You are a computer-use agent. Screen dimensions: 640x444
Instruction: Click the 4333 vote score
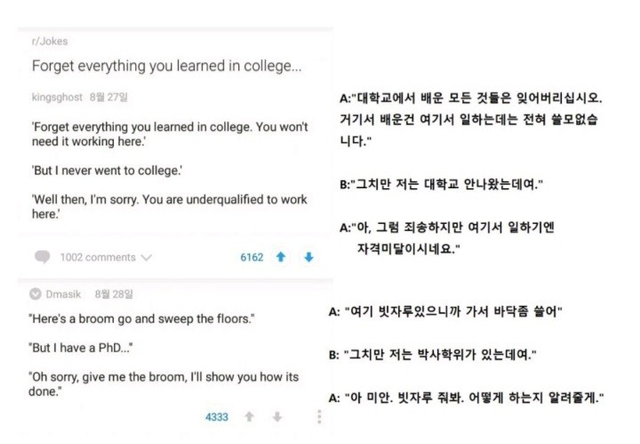[x=218, y=415]
